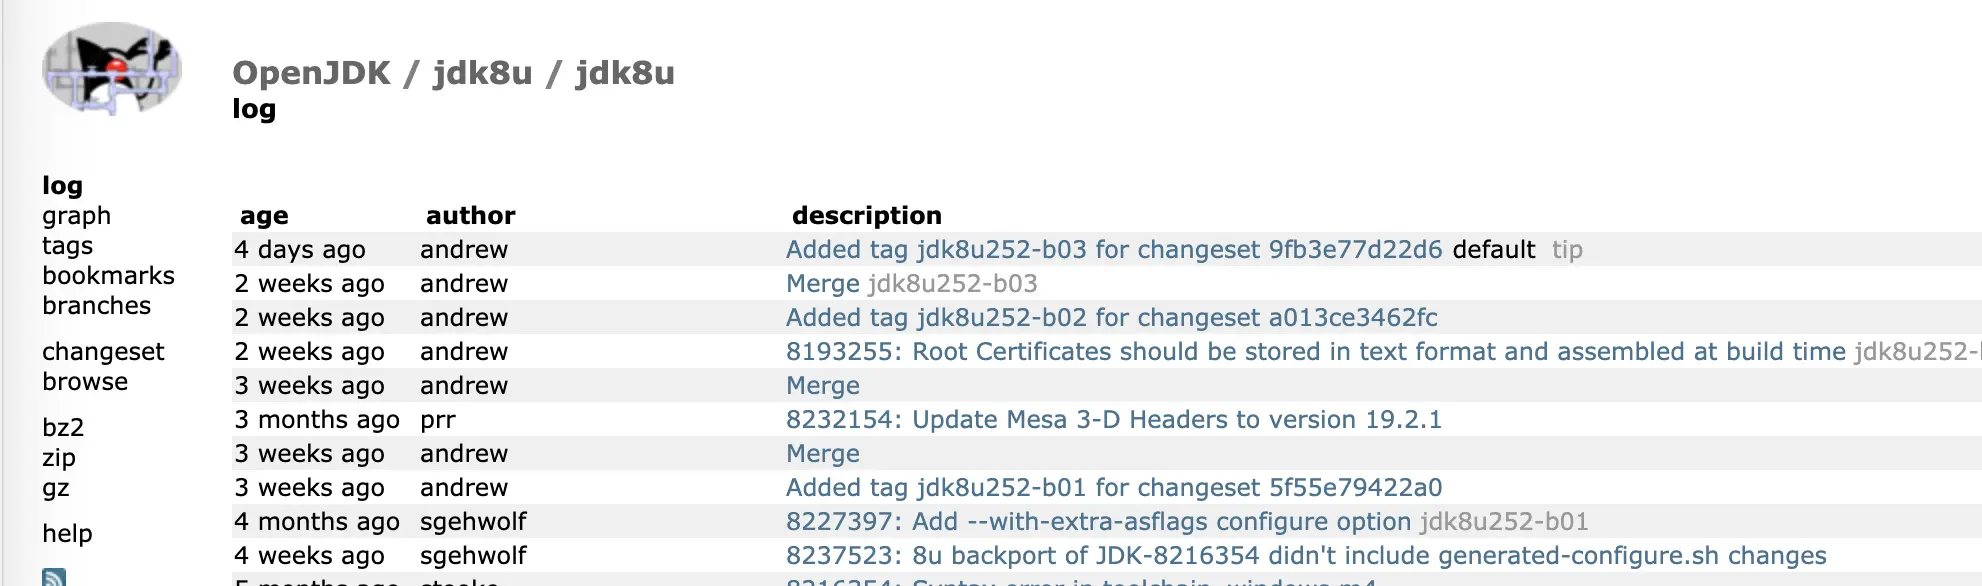
Task: Open changeset 8227397 extra-asflags configure option
Action: [x=1098, y=522]
